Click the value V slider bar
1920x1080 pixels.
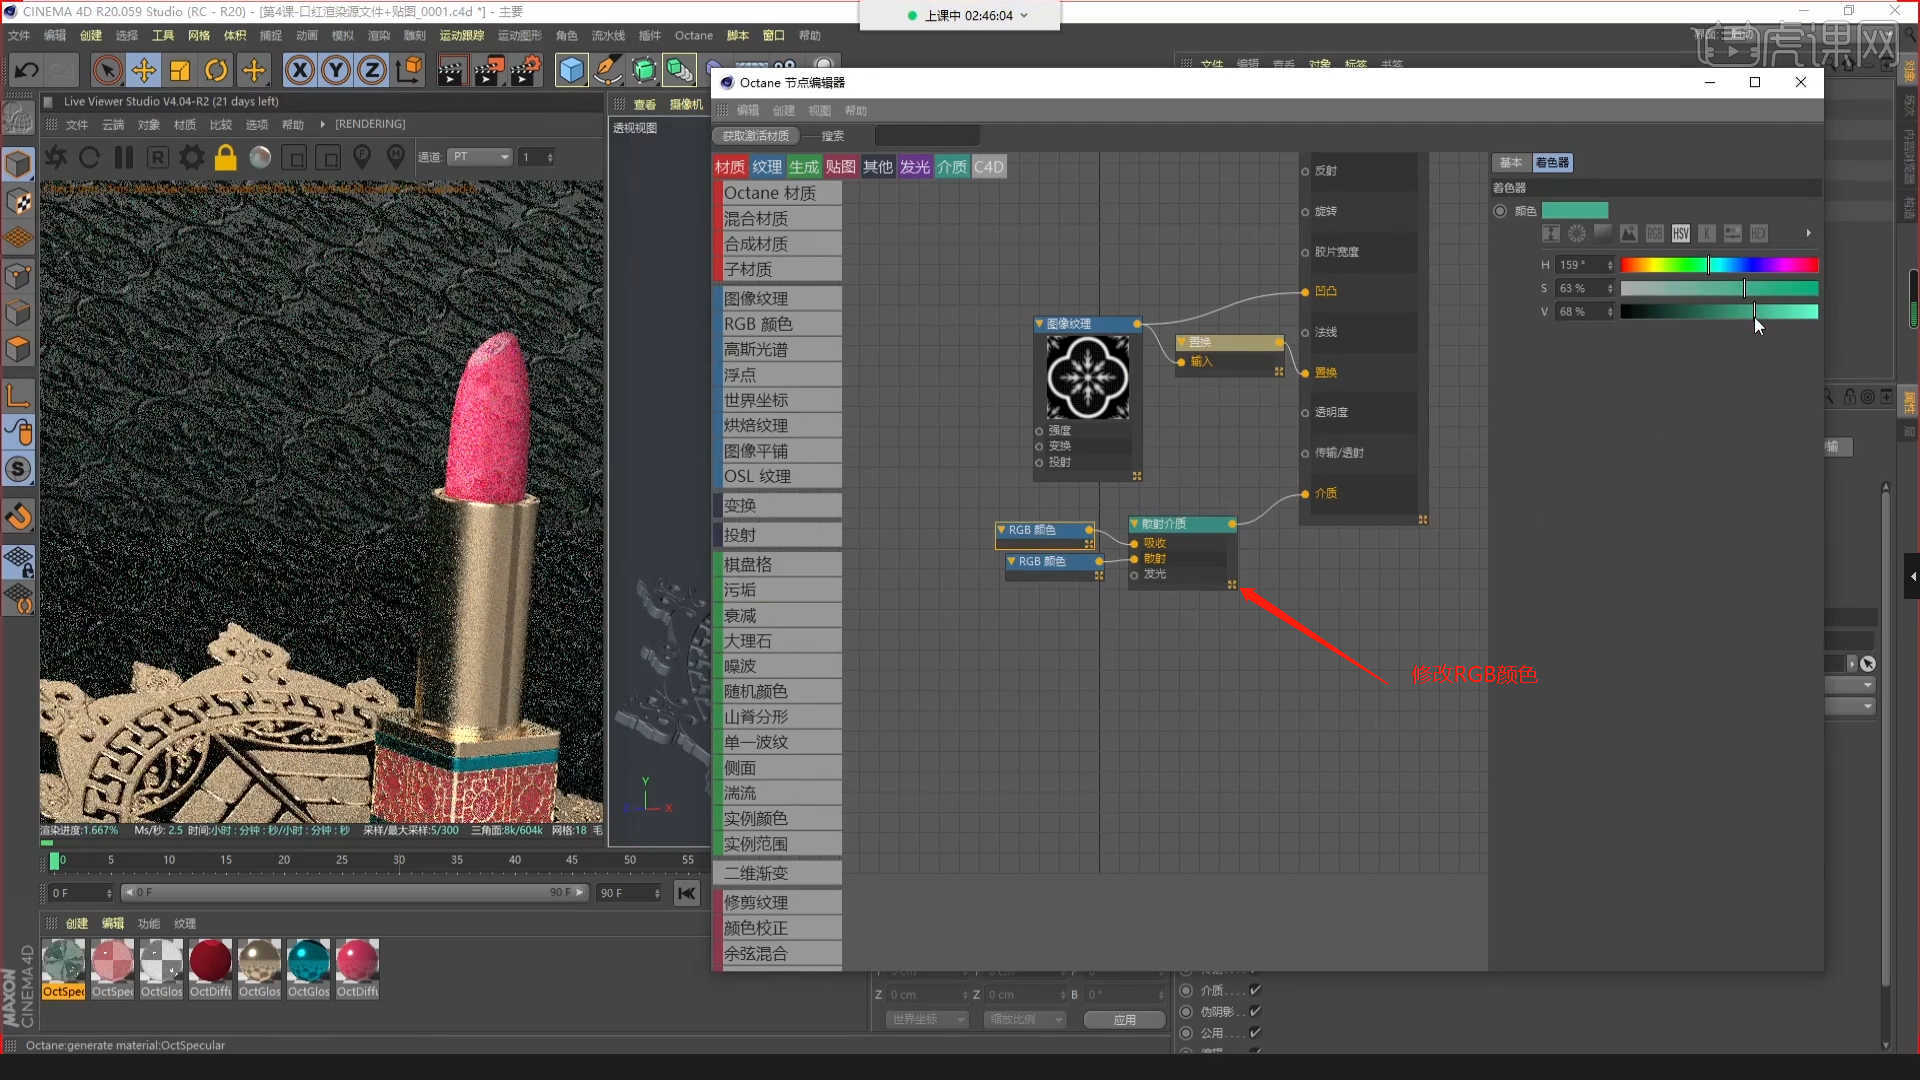point(1719,312)
